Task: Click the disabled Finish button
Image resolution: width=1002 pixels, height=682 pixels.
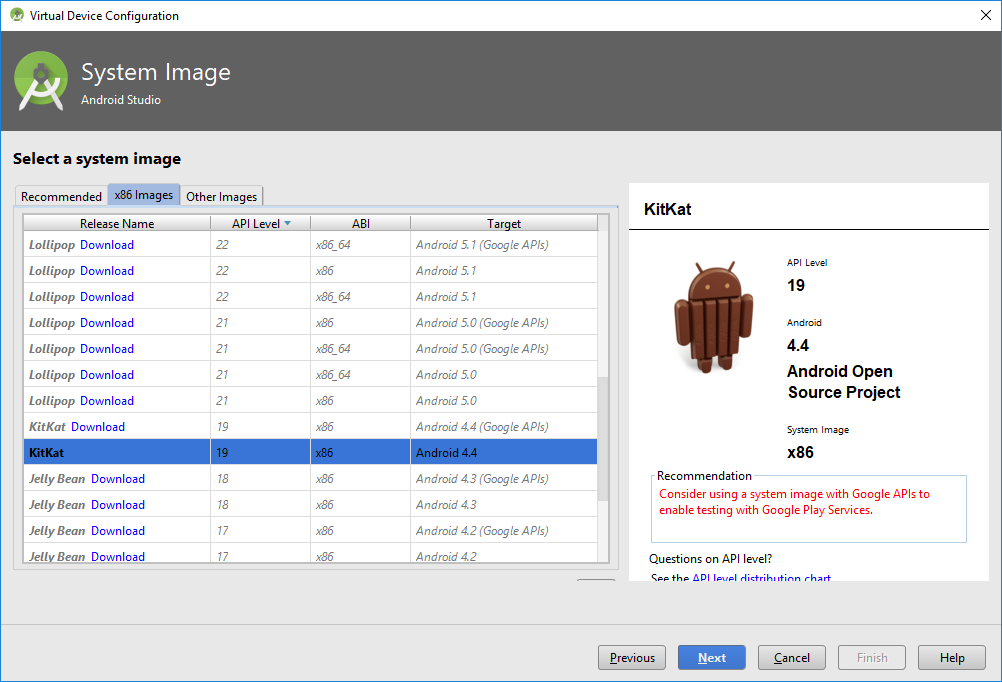Action: point(872,658)
